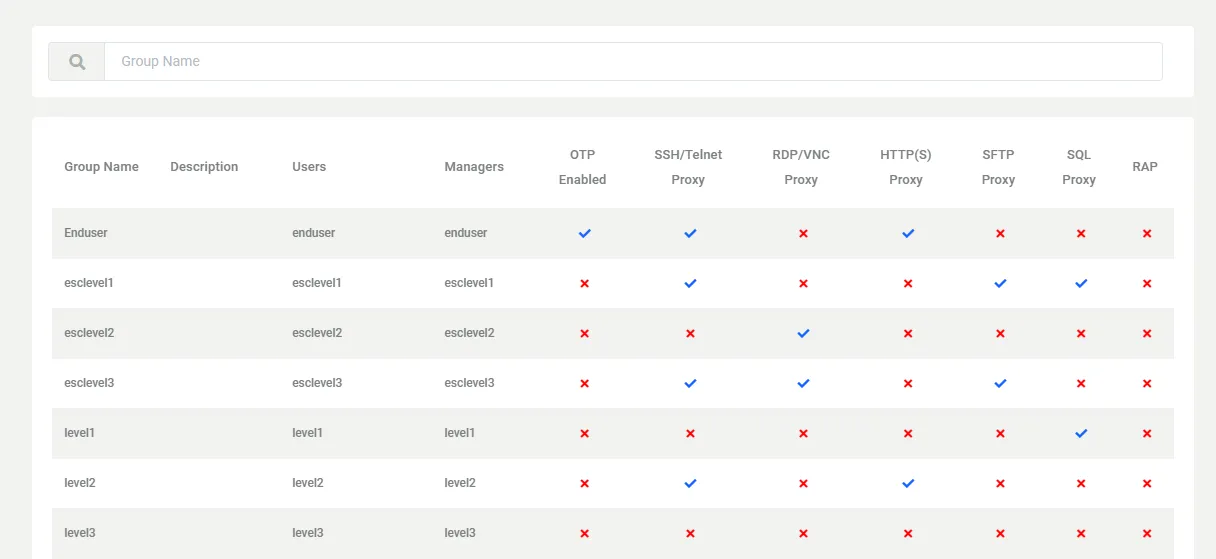
Task: Click the Group Name column header
Action: click(x=101, y=167)
